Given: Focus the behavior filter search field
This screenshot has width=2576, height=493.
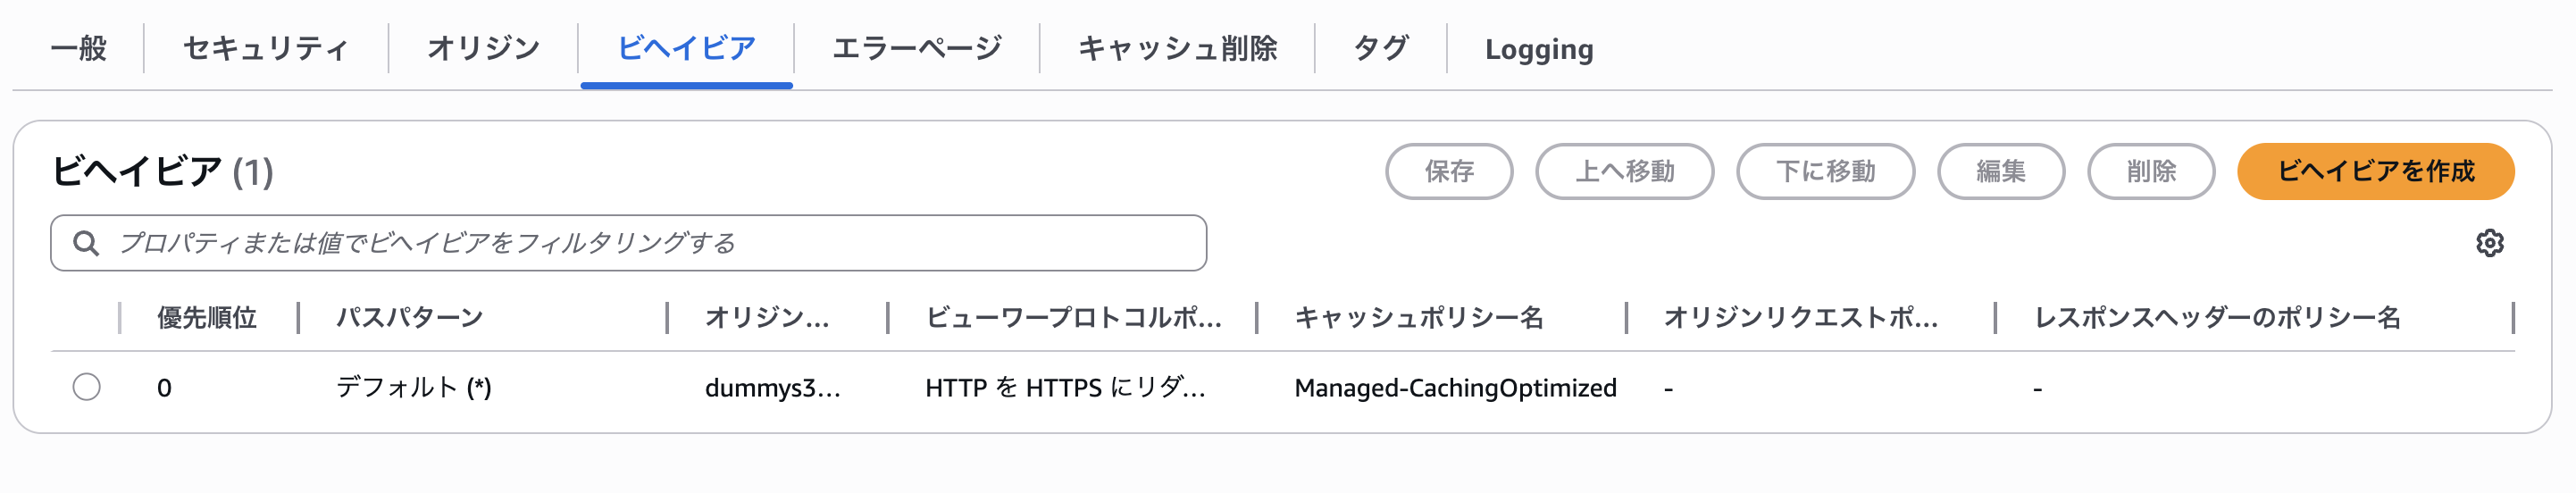Looking at the screenshot, I should click(629, 243).
